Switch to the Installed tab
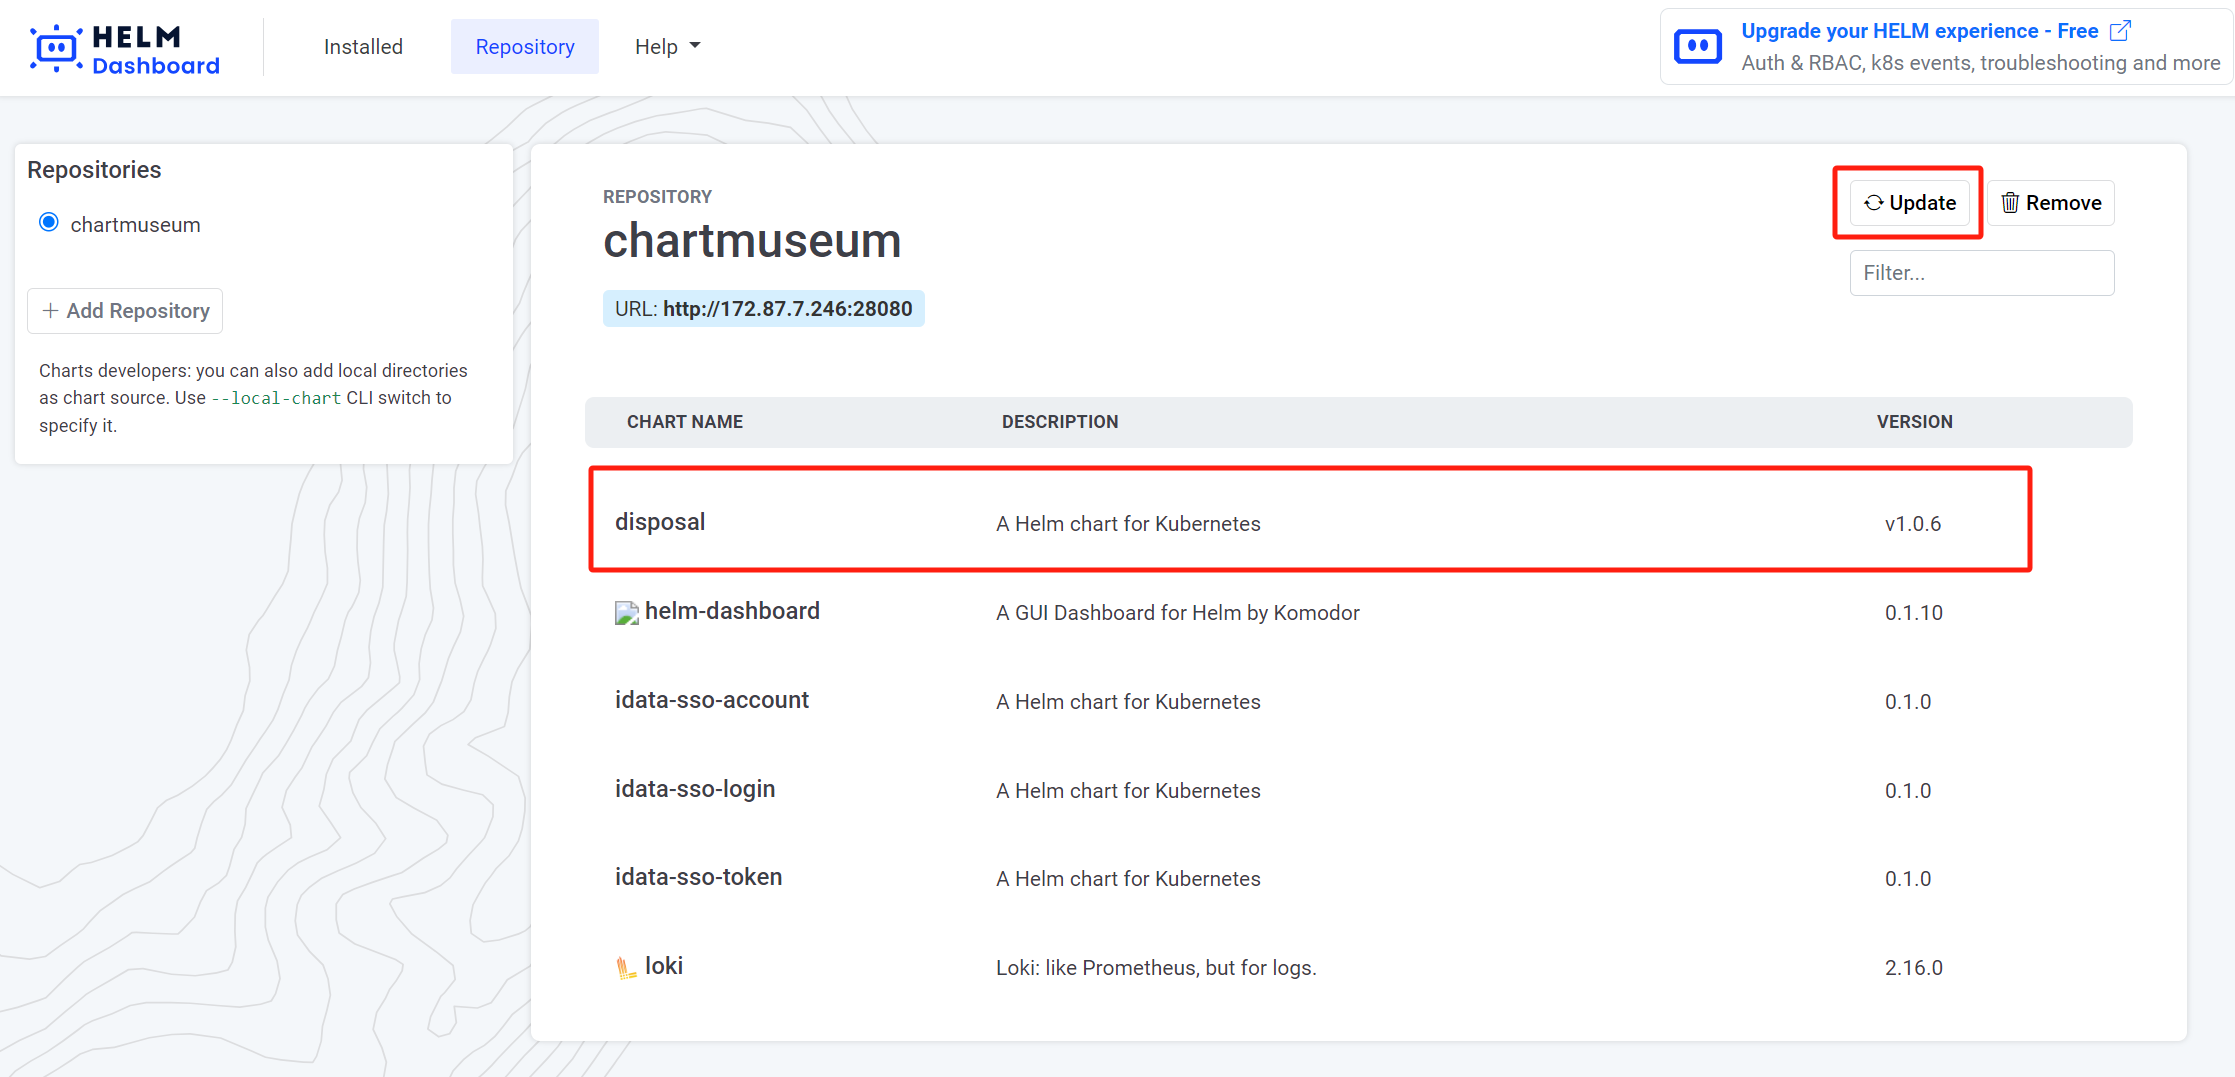 tap(363, 46)
